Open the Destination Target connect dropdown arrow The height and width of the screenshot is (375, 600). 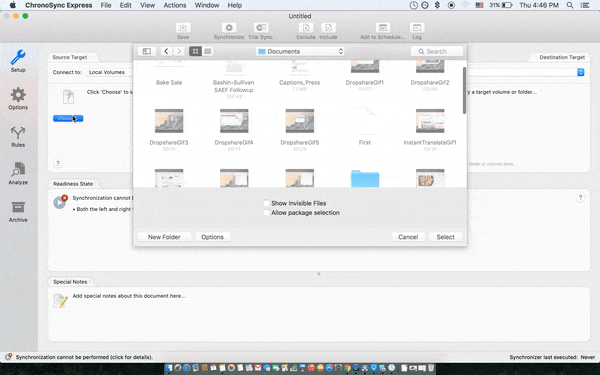point(580,72)
